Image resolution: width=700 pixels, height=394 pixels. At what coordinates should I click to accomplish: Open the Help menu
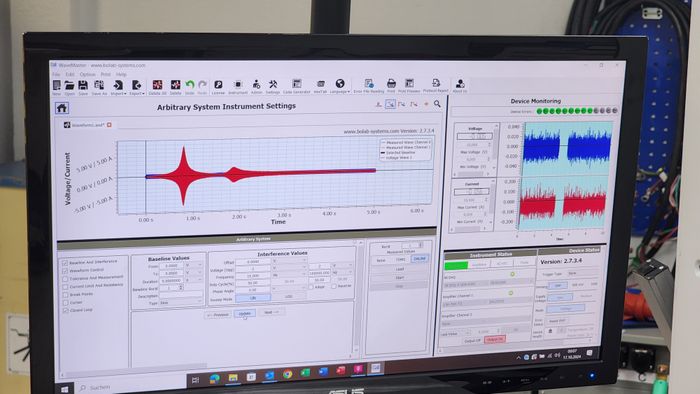[121, 75]
